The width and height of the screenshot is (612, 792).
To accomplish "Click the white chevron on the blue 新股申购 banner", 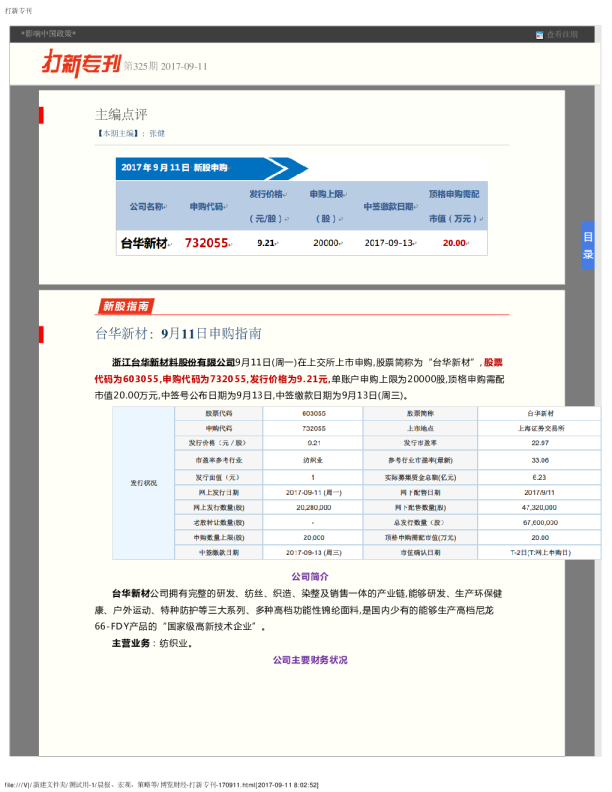I will (x=285, y=168).
